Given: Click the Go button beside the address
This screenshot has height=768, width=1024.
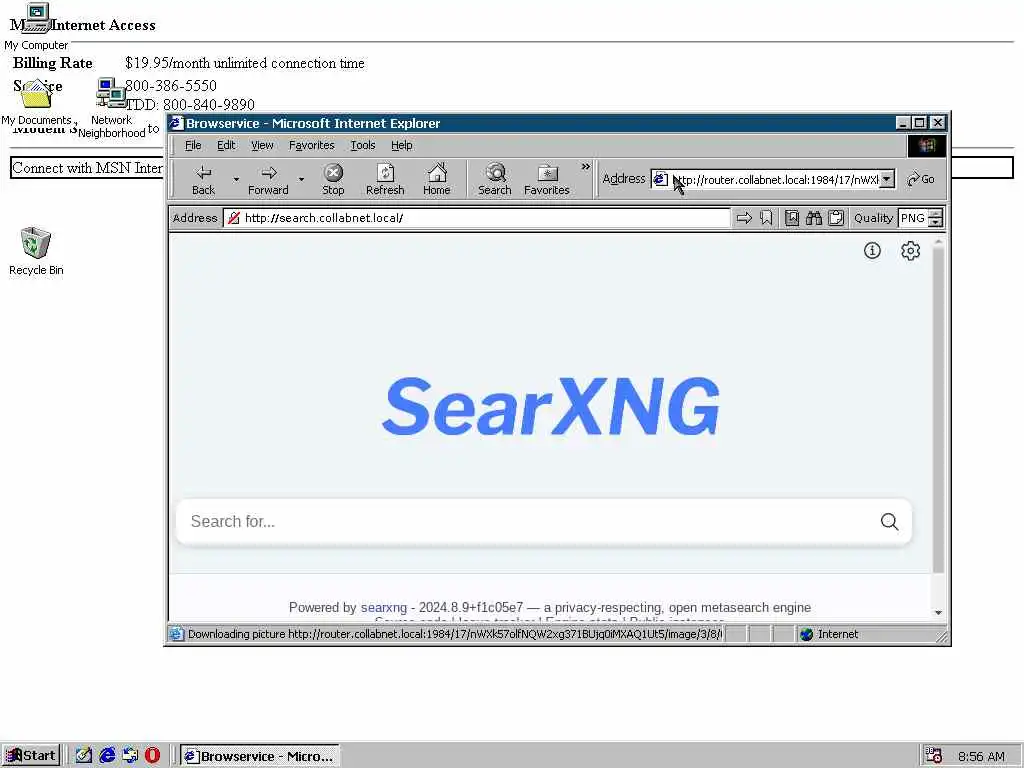Looking at the screenshot, I should click(921, 179).
